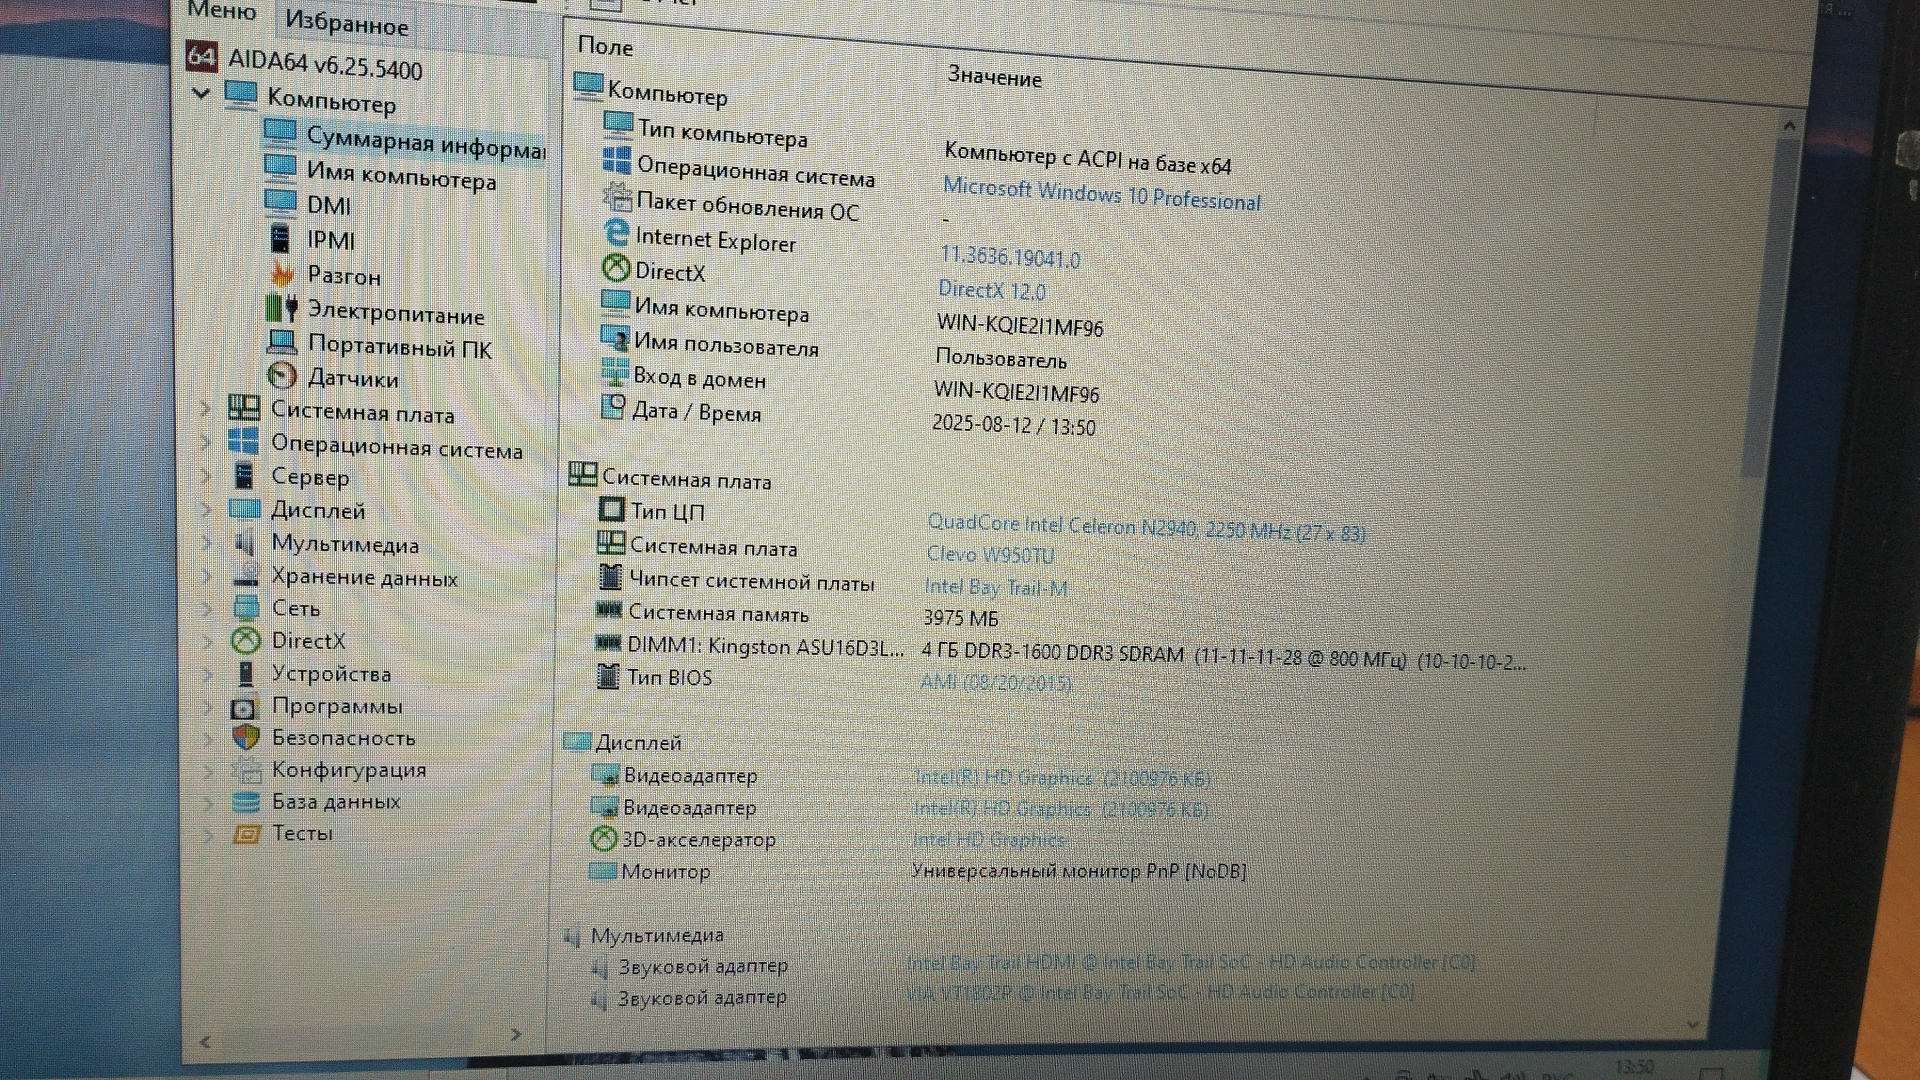Image resolution: width=1920 pixels, height=1080 pixels.
Task: Click the AIDA64 v6.25.5400 root icon
Action: coord(202,57)
